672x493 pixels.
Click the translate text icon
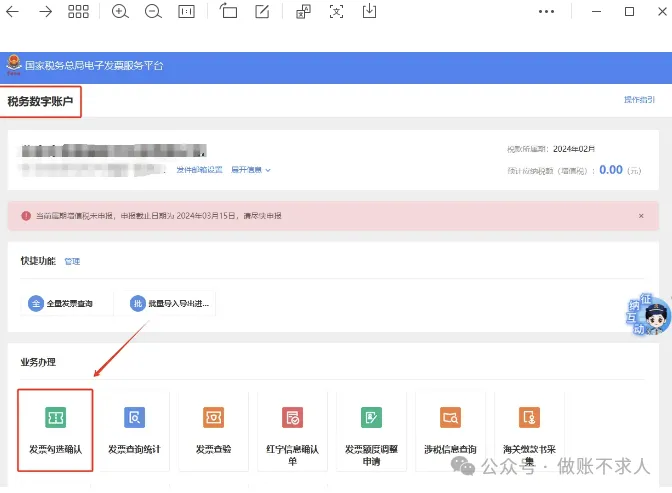(x=303, y=12)
